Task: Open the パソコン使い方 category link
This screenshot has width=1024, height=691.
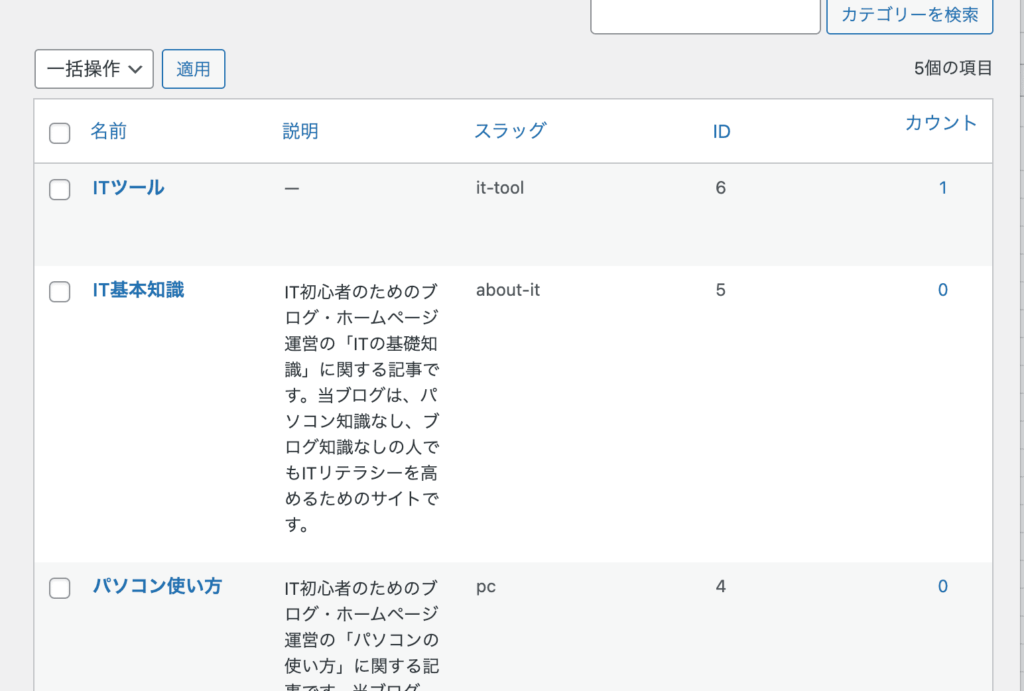Action: (x=157, y=587)
